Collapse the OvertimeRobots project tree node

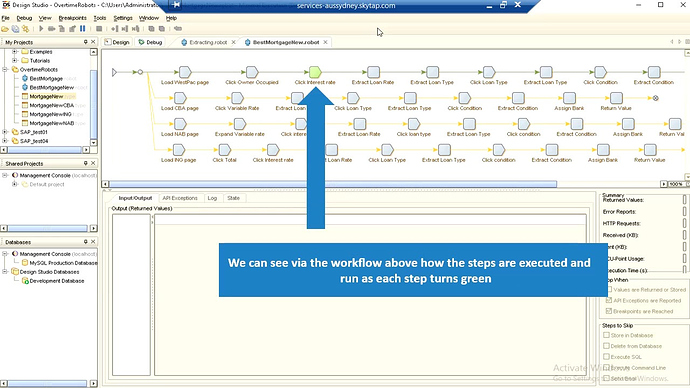click(5, 70)
